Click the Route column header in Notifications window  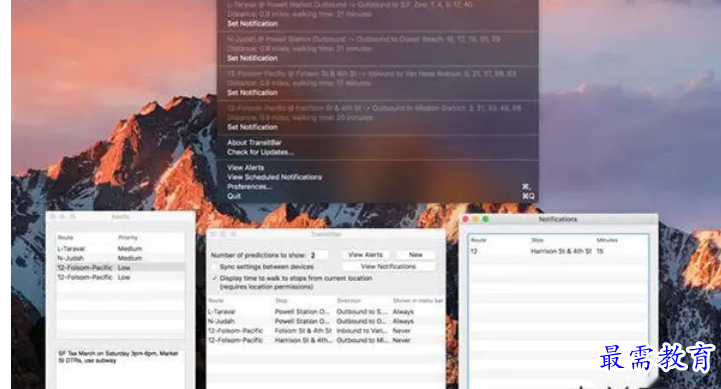tap(478, 240)
